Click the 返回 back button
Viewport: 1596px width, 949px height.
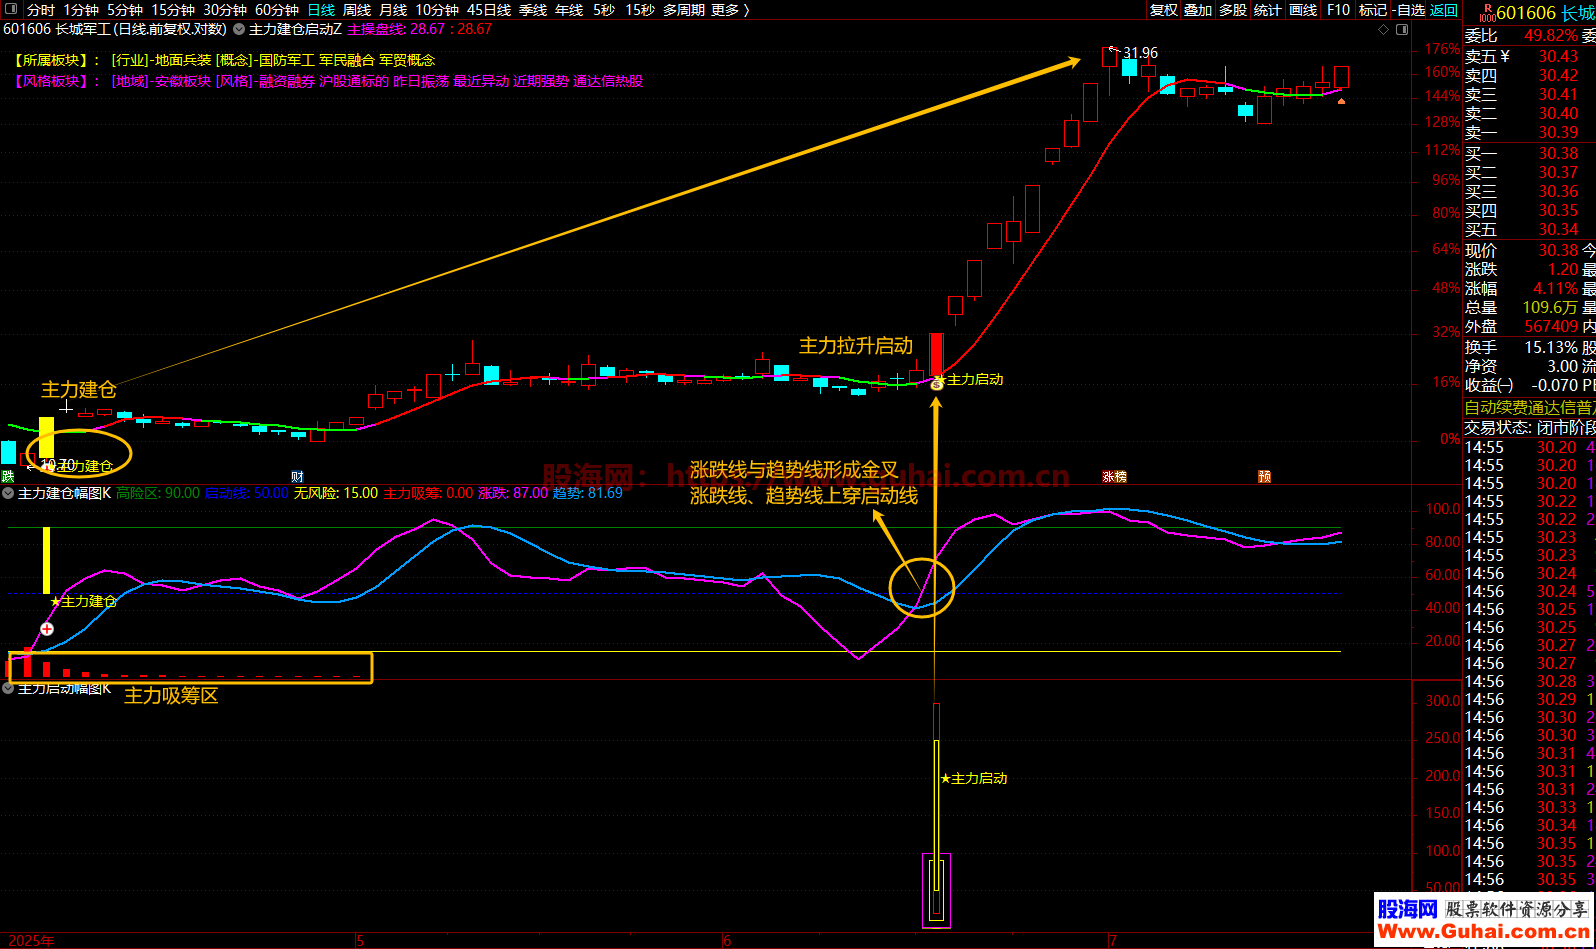pos(1444,10)
